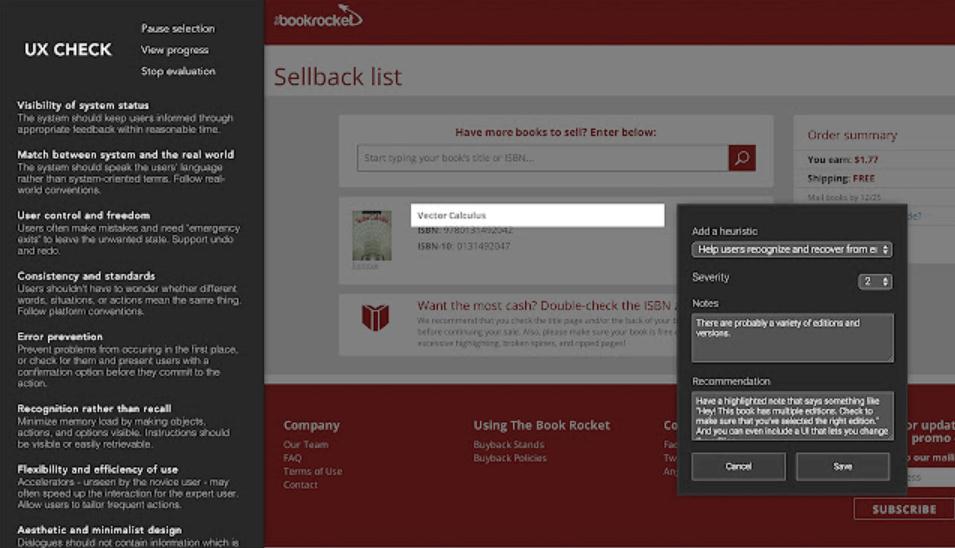955x548 pixels.
Task: Click Stop evaluation
Action: click(178, 71)
